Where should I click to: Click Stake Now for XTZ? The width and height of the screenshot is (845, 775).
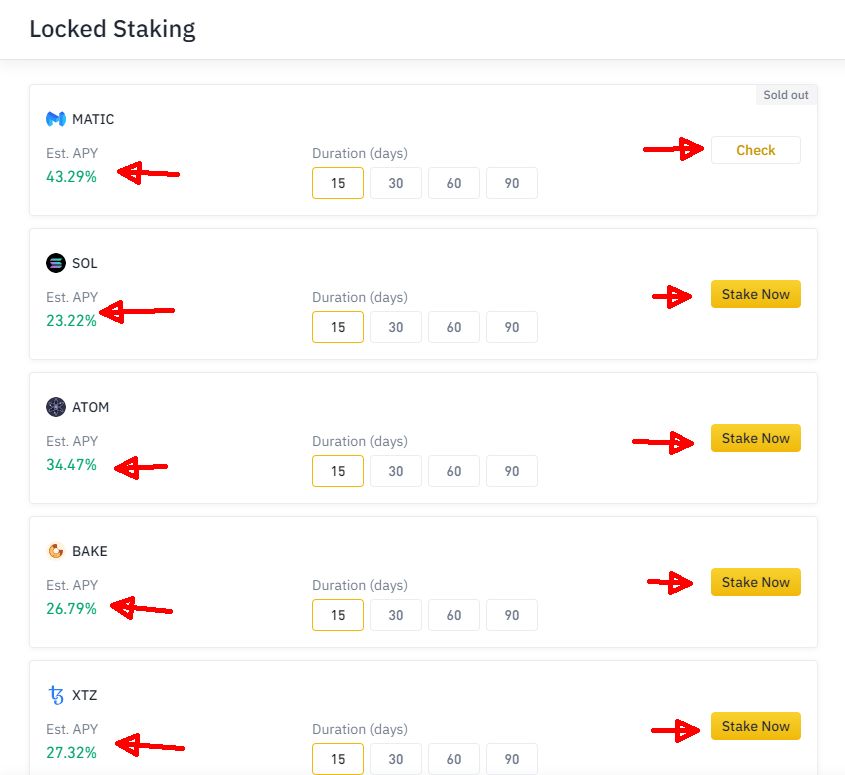[x=756, y=726]
